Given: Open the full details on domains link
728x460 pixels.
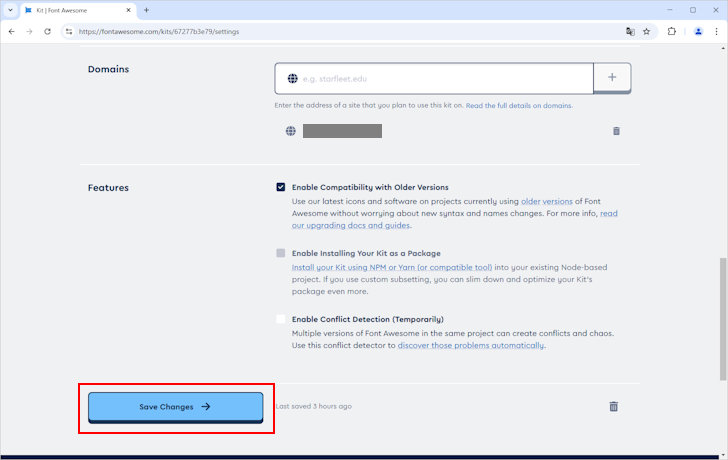Looking at the screenshot, I should pos(518,105).
